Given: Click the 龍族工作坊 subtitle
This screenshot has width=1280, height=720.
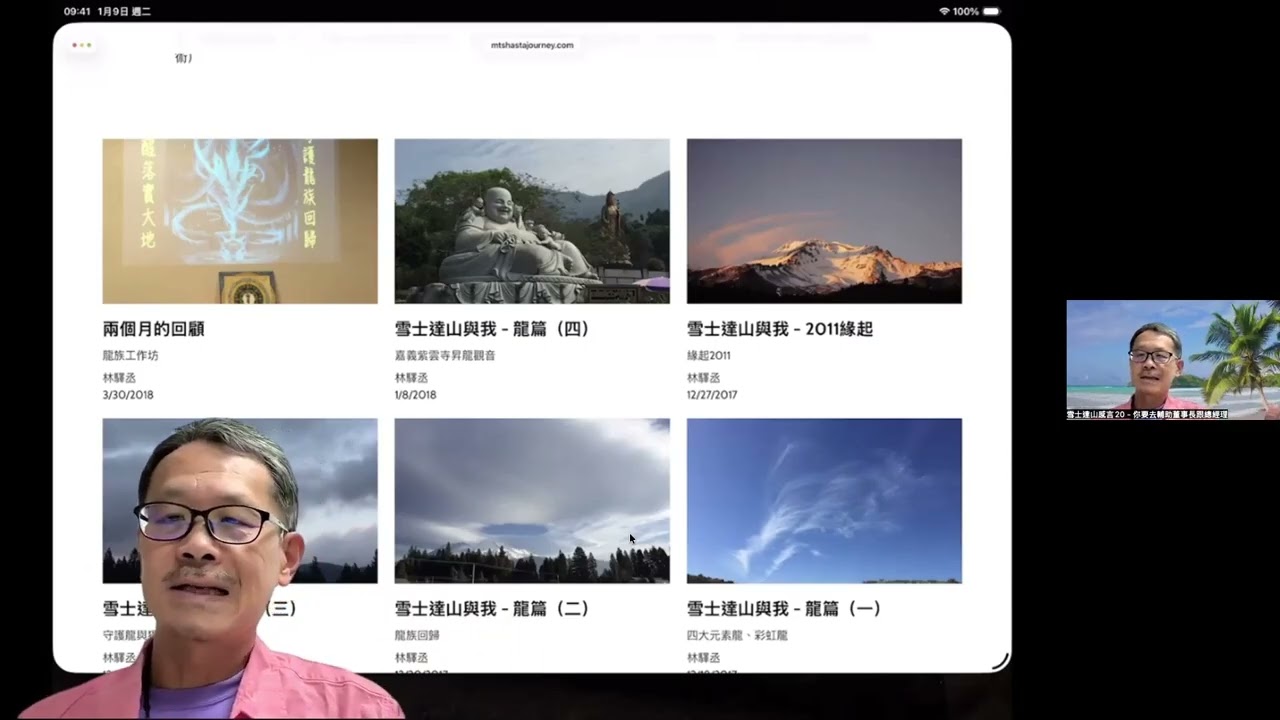Looking at the screenshot, I should [130, 355].
